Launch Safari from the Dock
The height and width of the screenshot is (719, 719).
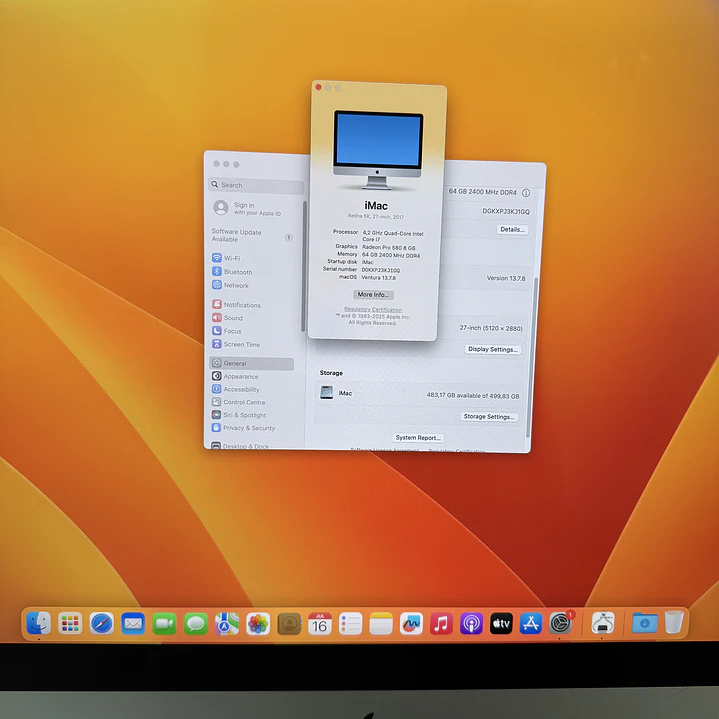tap(101, 624)
